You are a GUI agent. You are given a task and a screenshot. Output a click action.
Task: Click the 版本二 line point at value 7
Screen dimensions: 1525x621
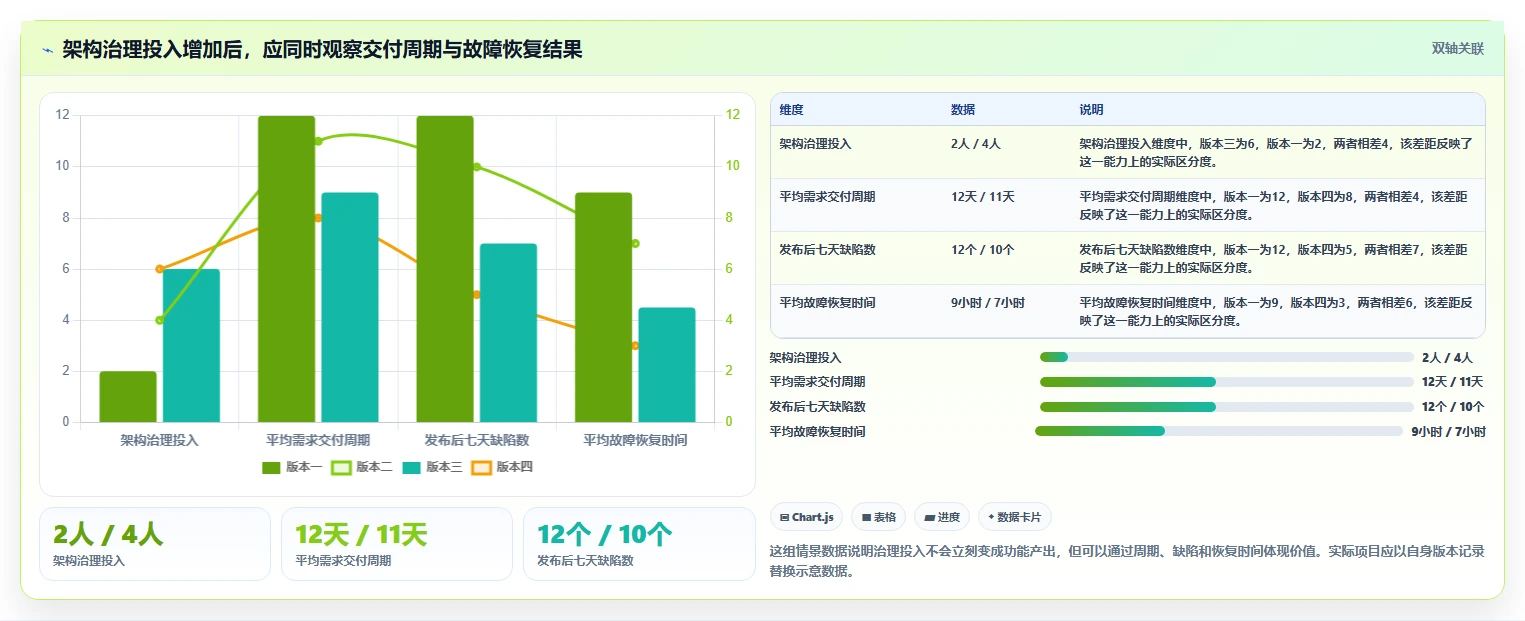tap(635, 243)
